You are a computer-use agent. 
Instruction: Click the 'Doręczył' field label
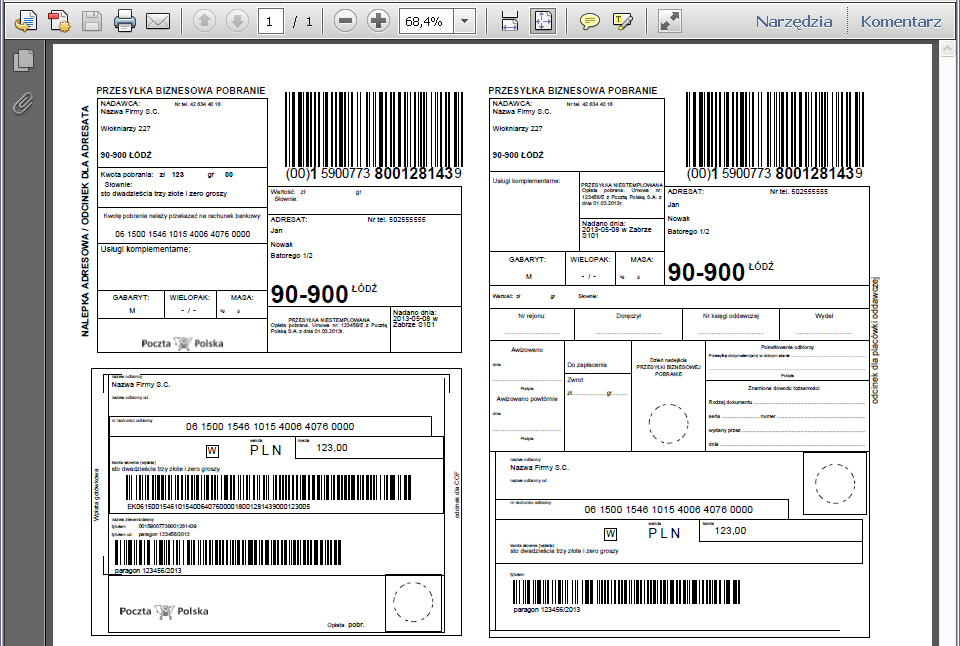628,316
